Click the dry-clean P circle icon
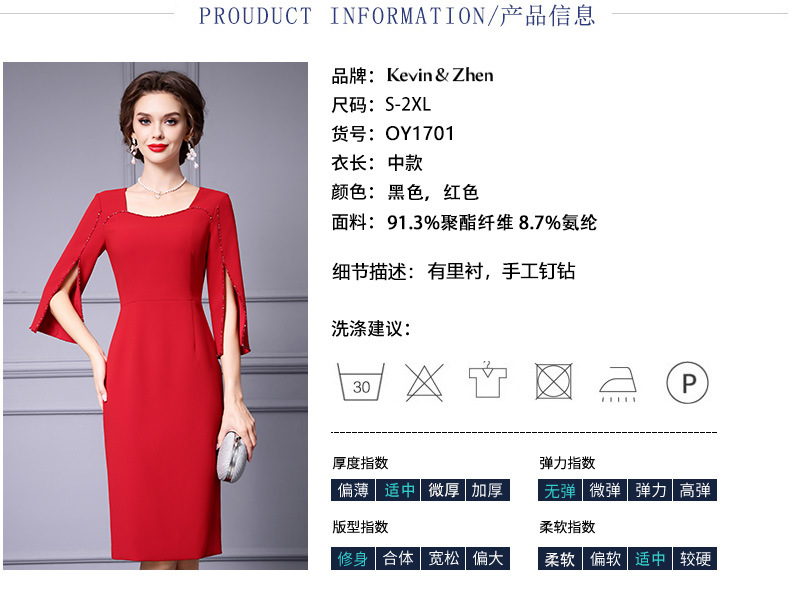Viewport: 790px width, 600px height. pos(687,382)
